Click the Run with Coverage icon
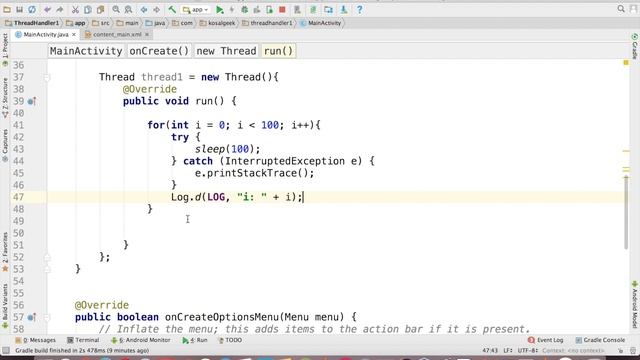This screenshot has width=640, height=360. [257, 9]
